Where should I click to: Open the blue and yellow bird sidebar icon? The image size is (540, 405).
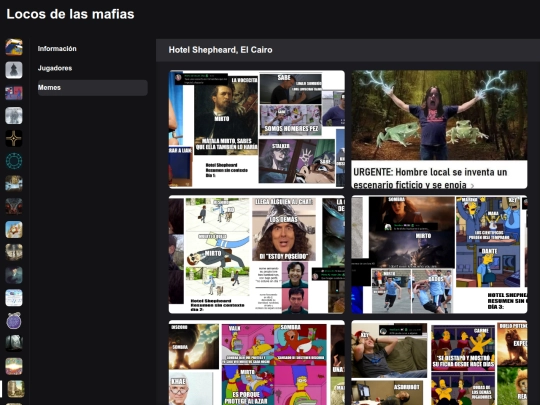coord(14,47)
